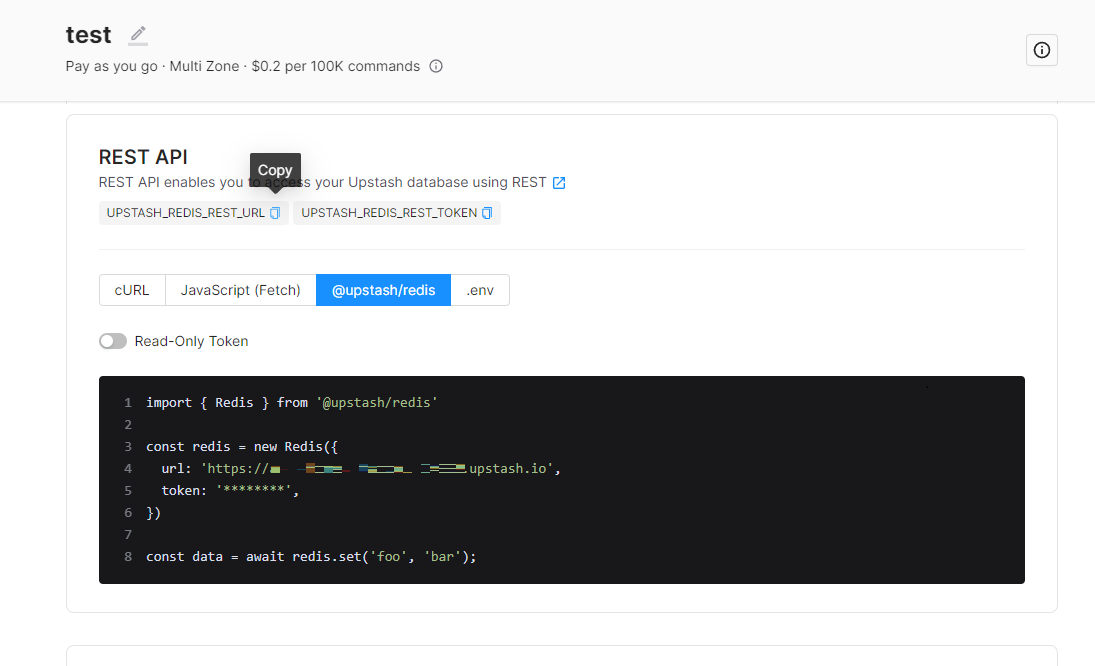Click the redis.set('foo', 'bar') code line
The height and width of the screenshot is (666, 1095).
pyautogui.click(x=311, y=556)
